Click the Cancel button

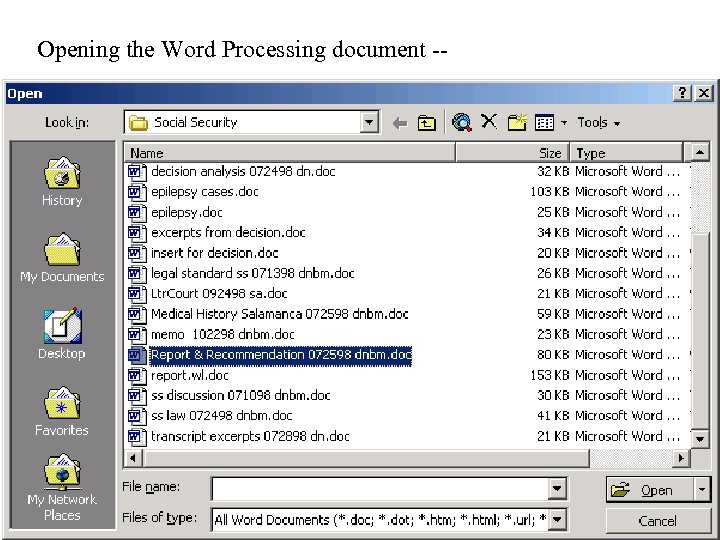point(658,521)
